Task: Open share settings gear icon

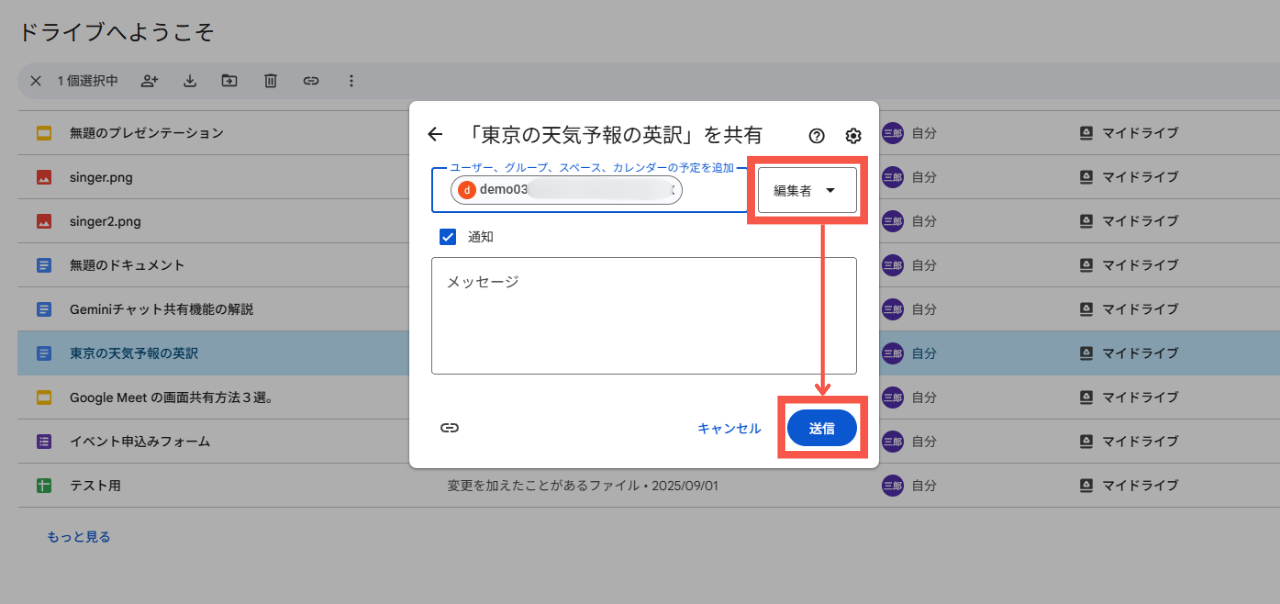Action: tap(853, 136)
